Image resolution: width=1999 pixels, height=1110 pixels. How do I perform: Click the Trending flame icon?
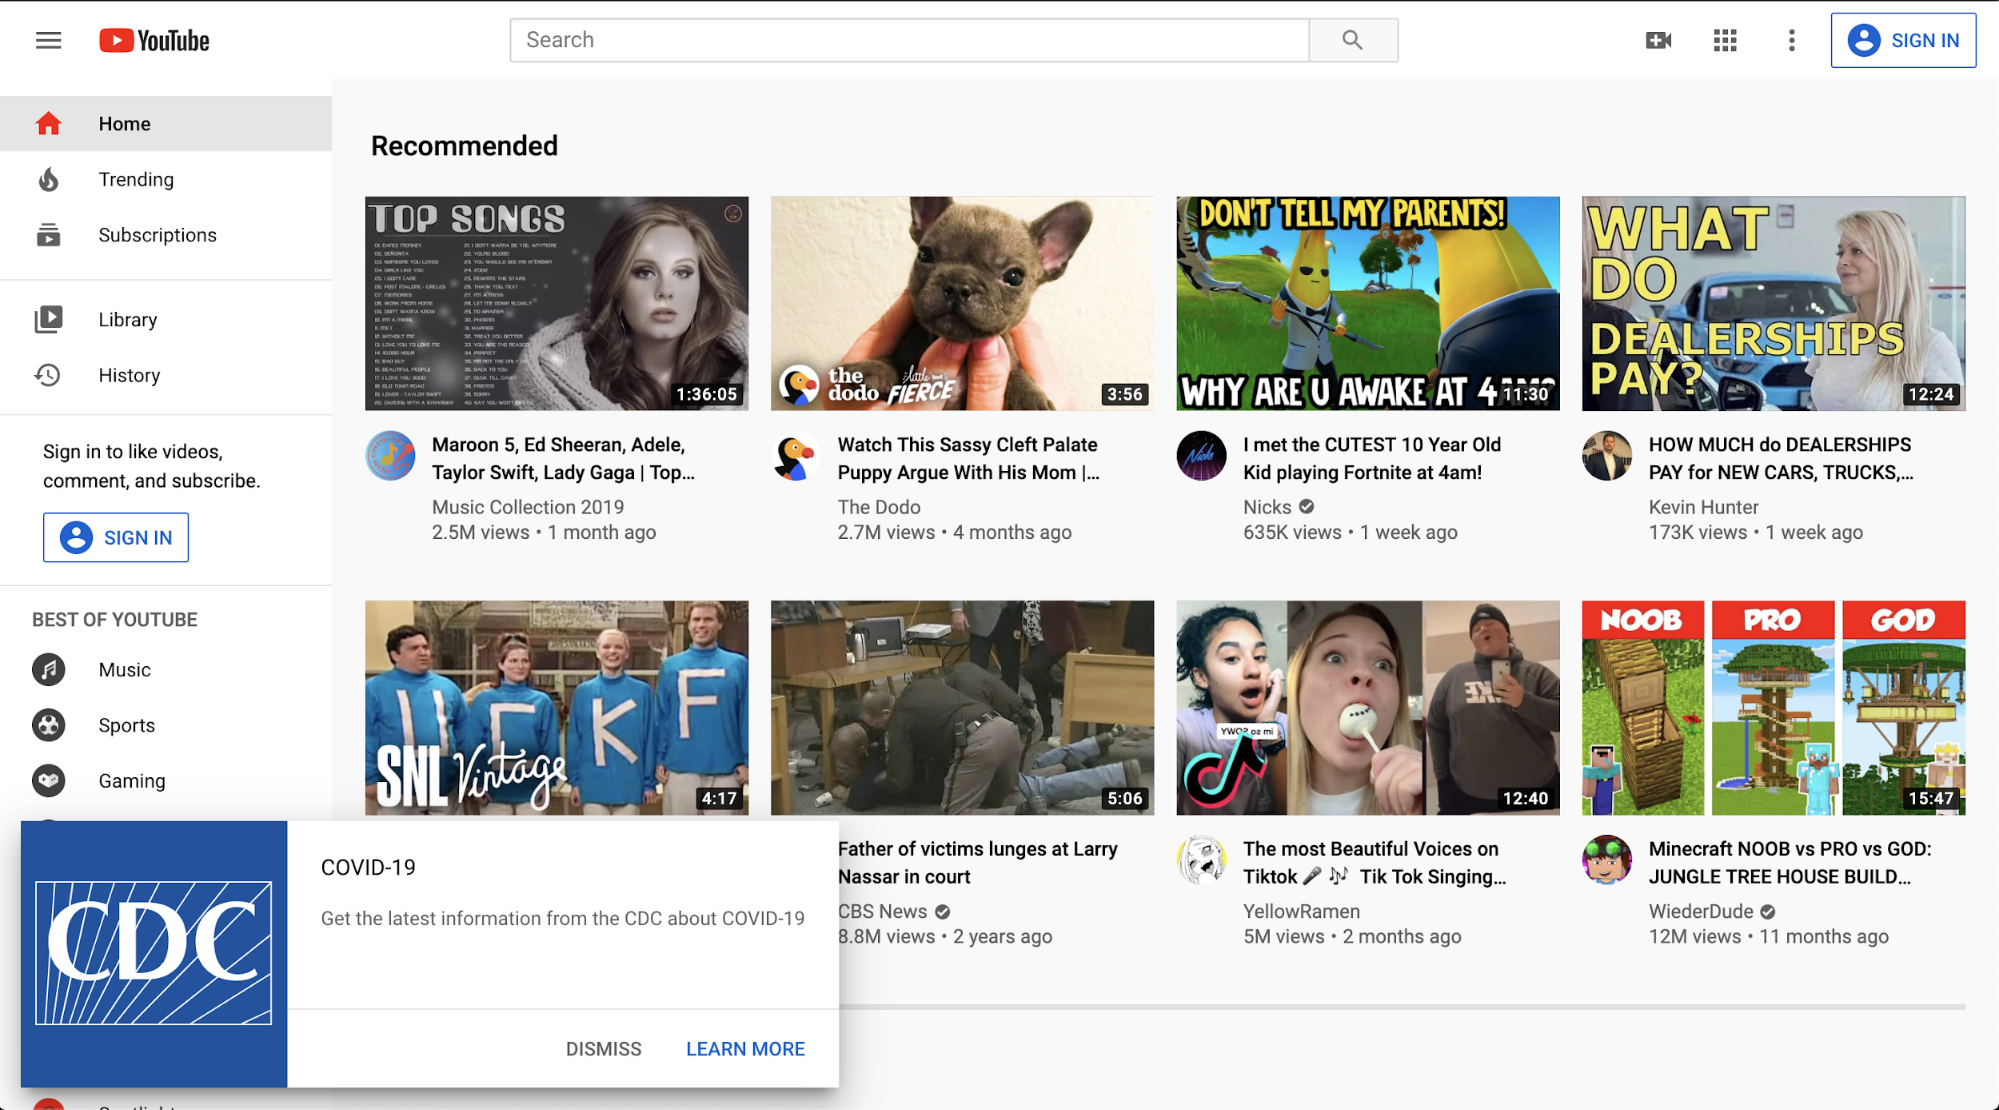coord(48,179)
